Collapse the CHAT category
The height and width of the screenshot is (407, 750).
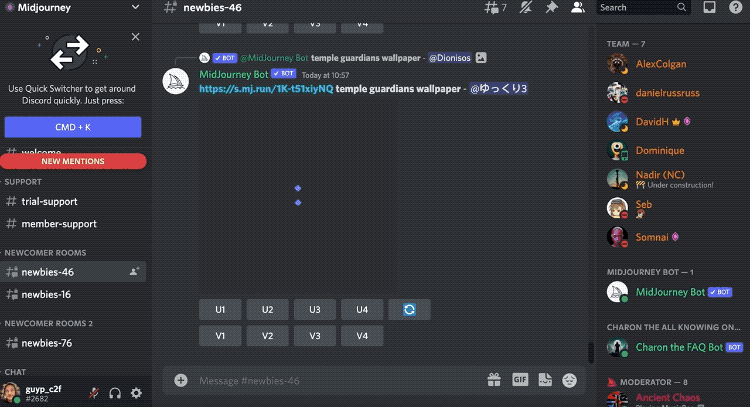point(15,372)
